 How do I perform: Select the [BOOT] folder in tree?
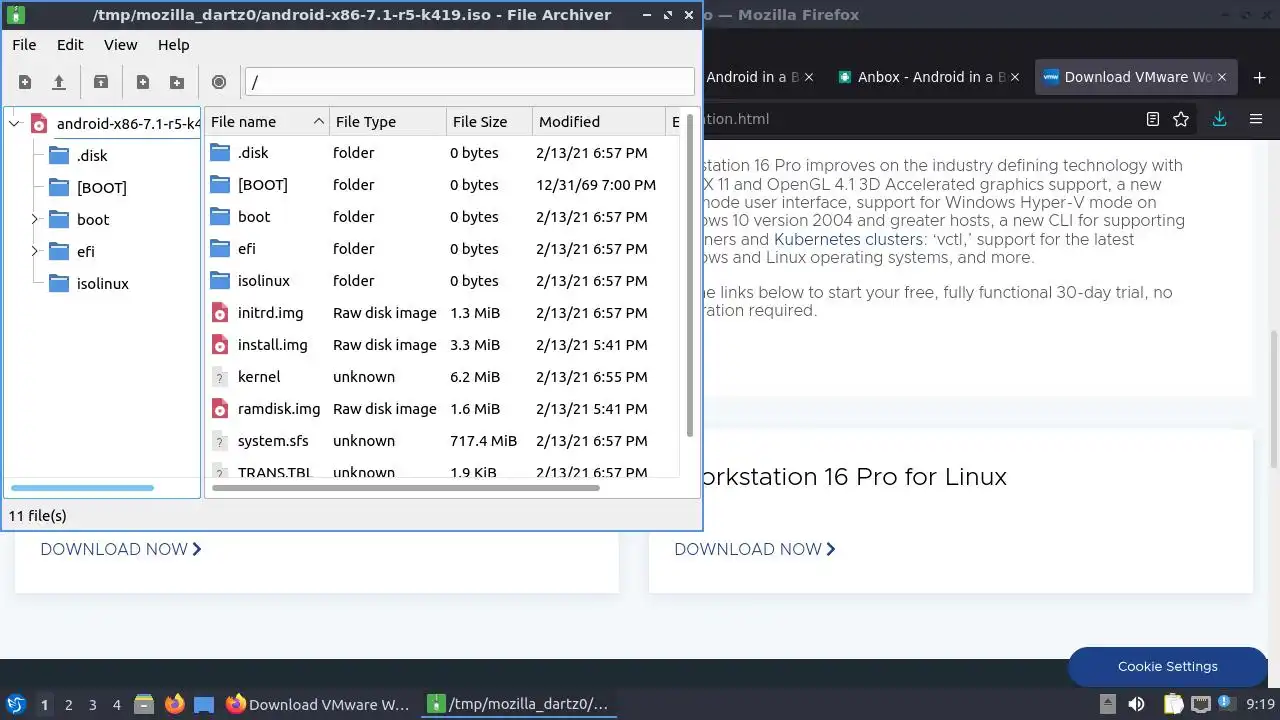point(101,187)
